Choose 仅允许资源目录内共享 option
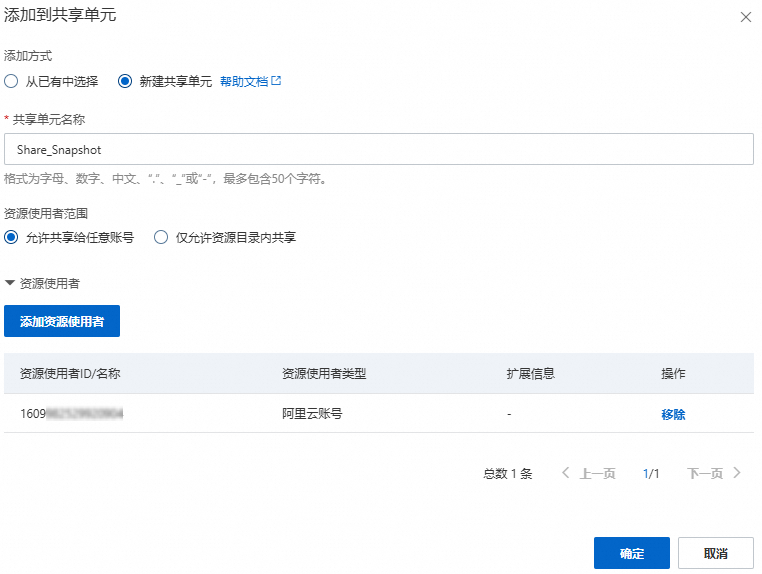The height and width of the screenshot is (574, 762). (161, 237)
